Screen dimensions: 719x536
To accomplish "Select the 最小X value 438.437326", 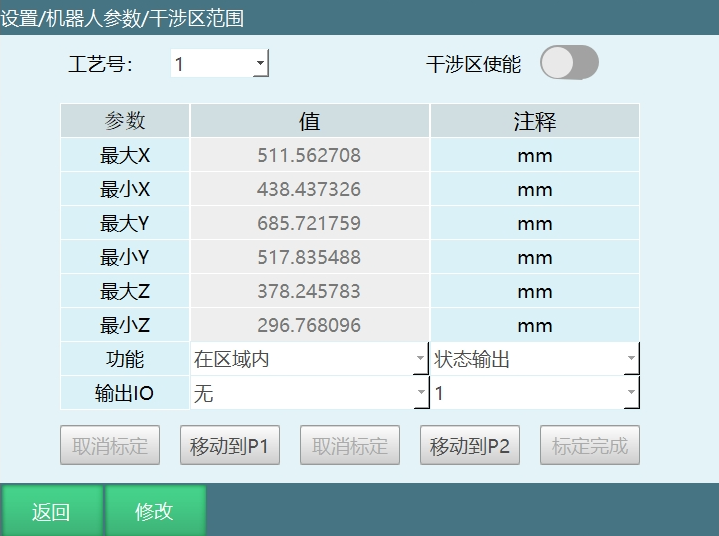I will coord(310,189).
